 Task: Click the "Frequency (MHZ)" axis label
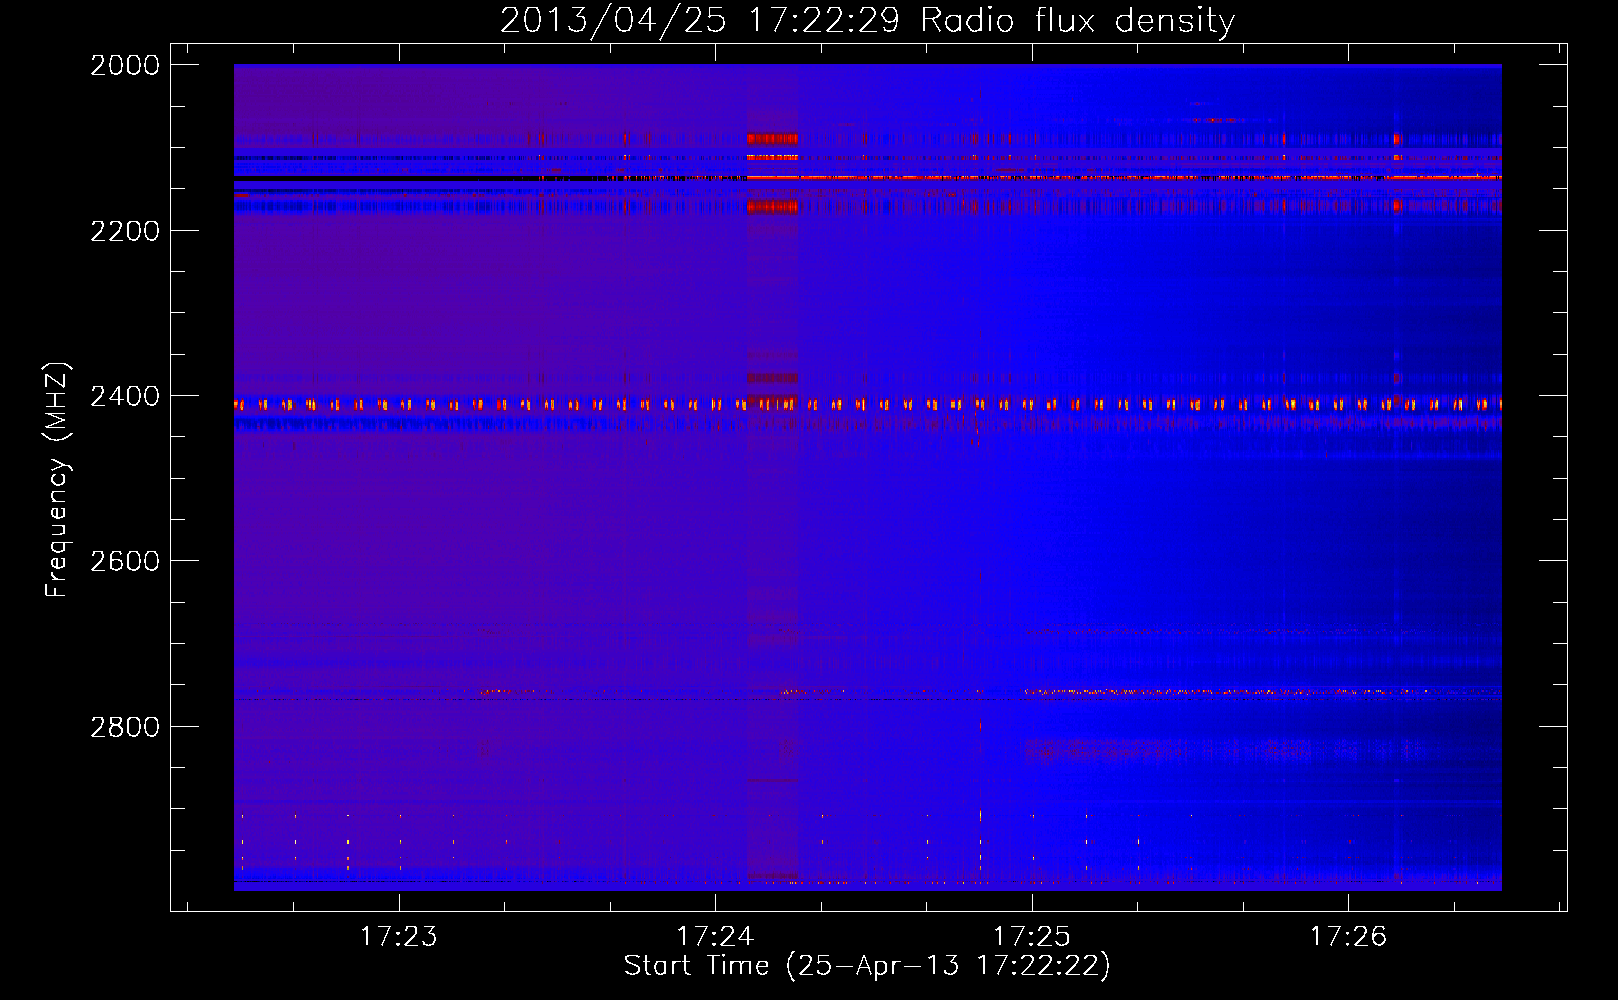[x=57, y=480]
